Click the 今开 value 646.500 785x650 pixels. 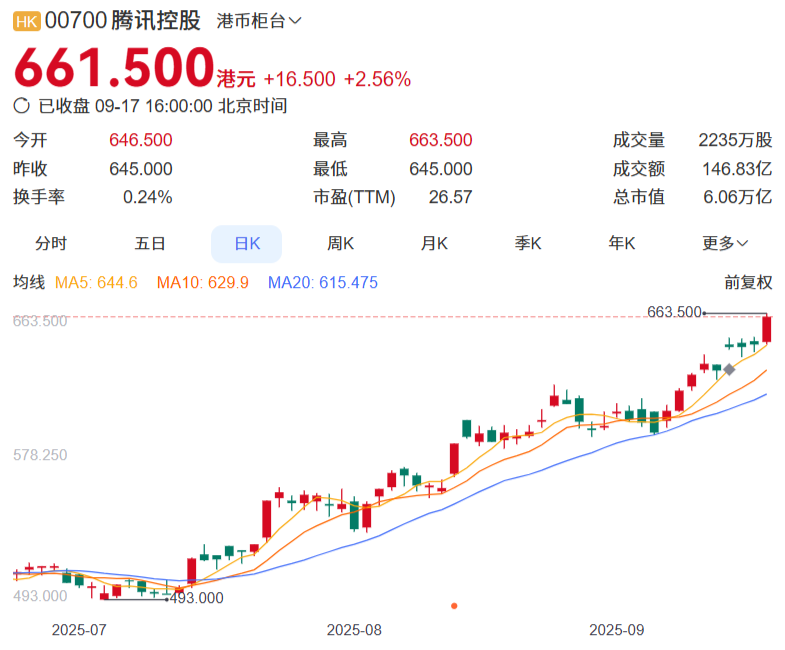(141, 140)
